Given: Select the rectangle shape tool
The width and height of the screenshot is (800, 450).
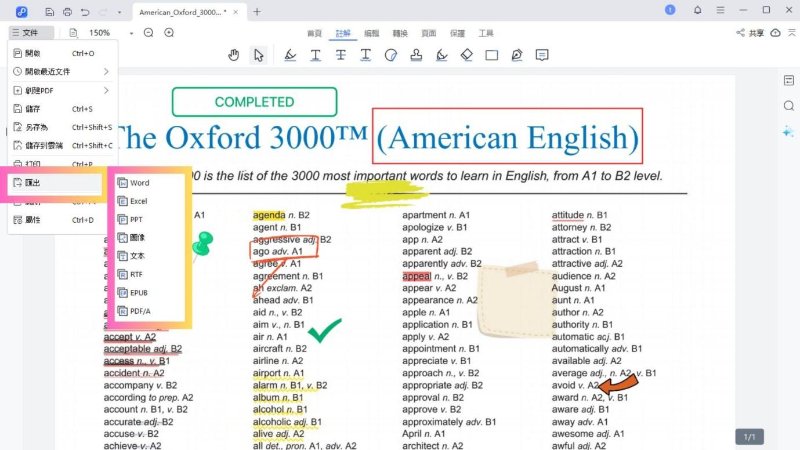Looking at the screenshot, I should tap(492, 55).
